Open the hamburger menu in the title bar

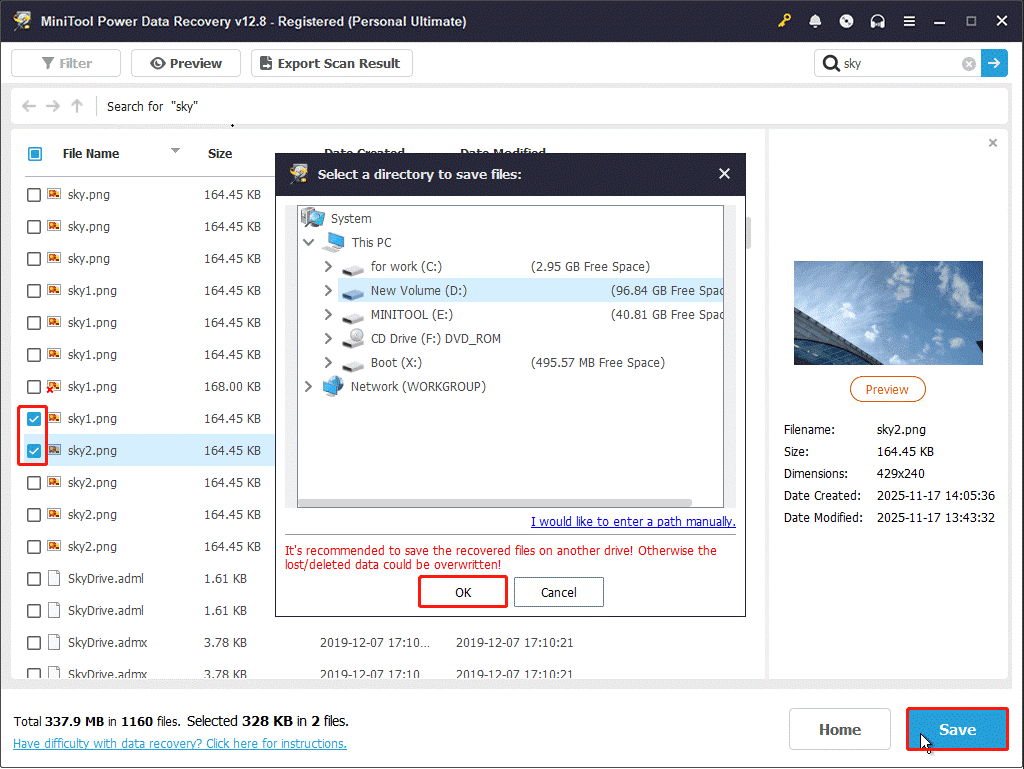pyautogui.click(x=908, y=20)
